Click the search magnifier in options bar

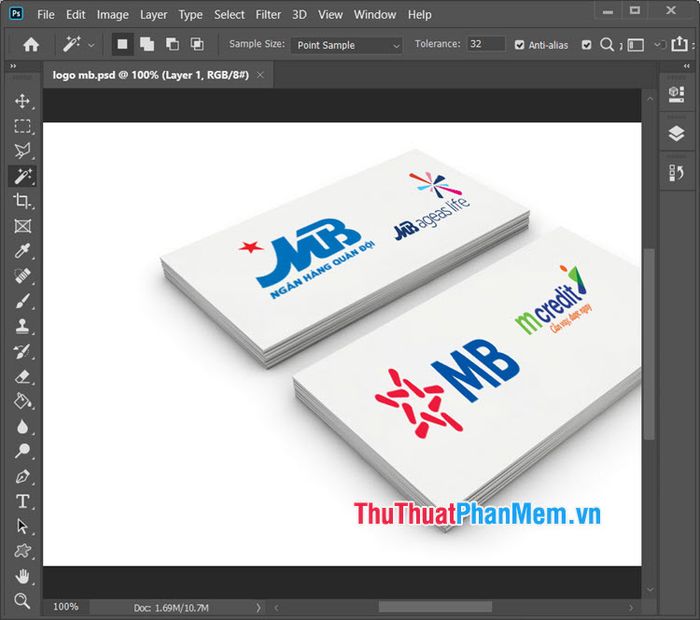(607, 45)
